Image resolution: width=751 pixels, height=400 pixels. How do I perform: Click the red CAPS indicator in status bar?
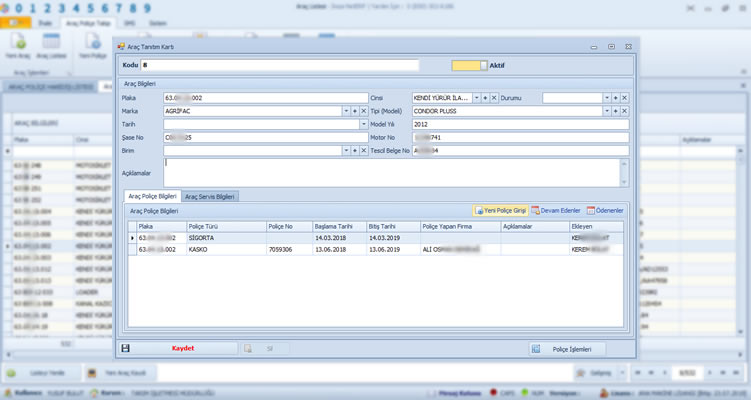(494, 392)
